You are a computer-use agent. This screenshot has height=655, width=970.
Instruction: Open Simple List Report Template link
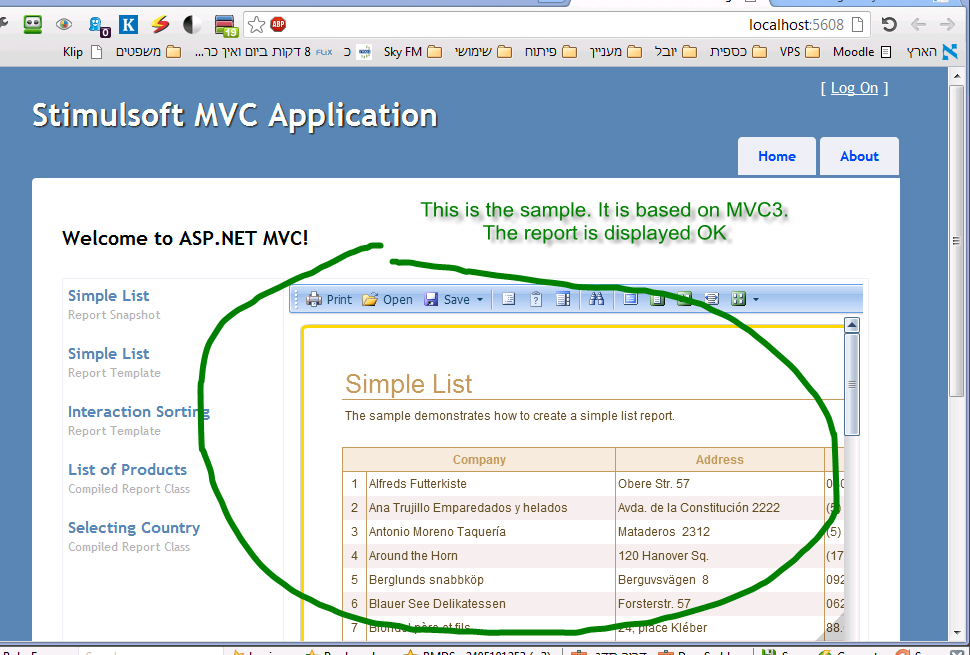click(x=109, y=354)
